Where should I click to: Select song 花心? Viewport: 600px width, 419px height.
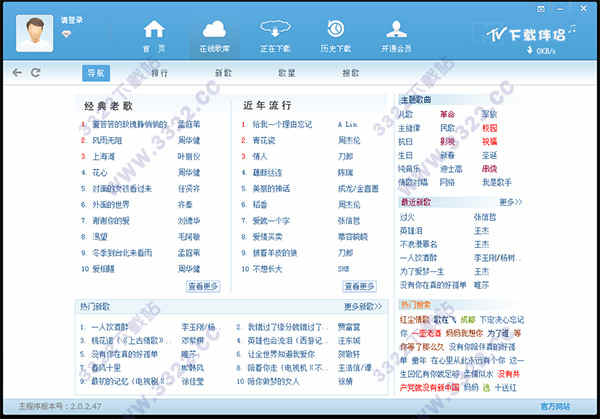tap(100, 173)
